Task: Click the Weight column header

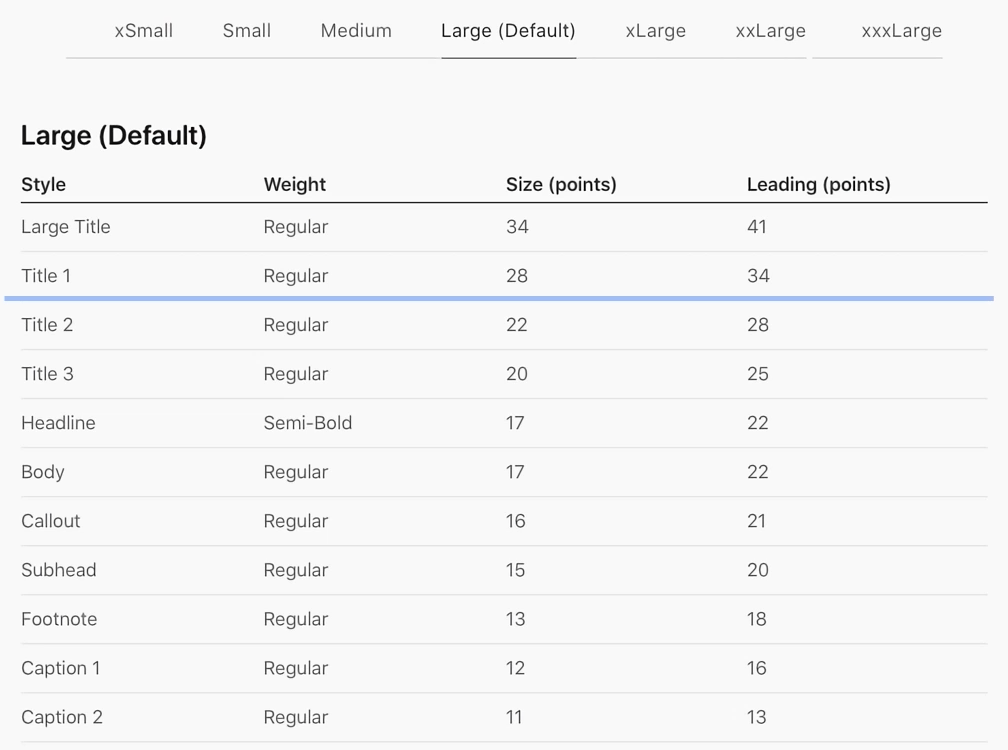Action: (295, 185)
